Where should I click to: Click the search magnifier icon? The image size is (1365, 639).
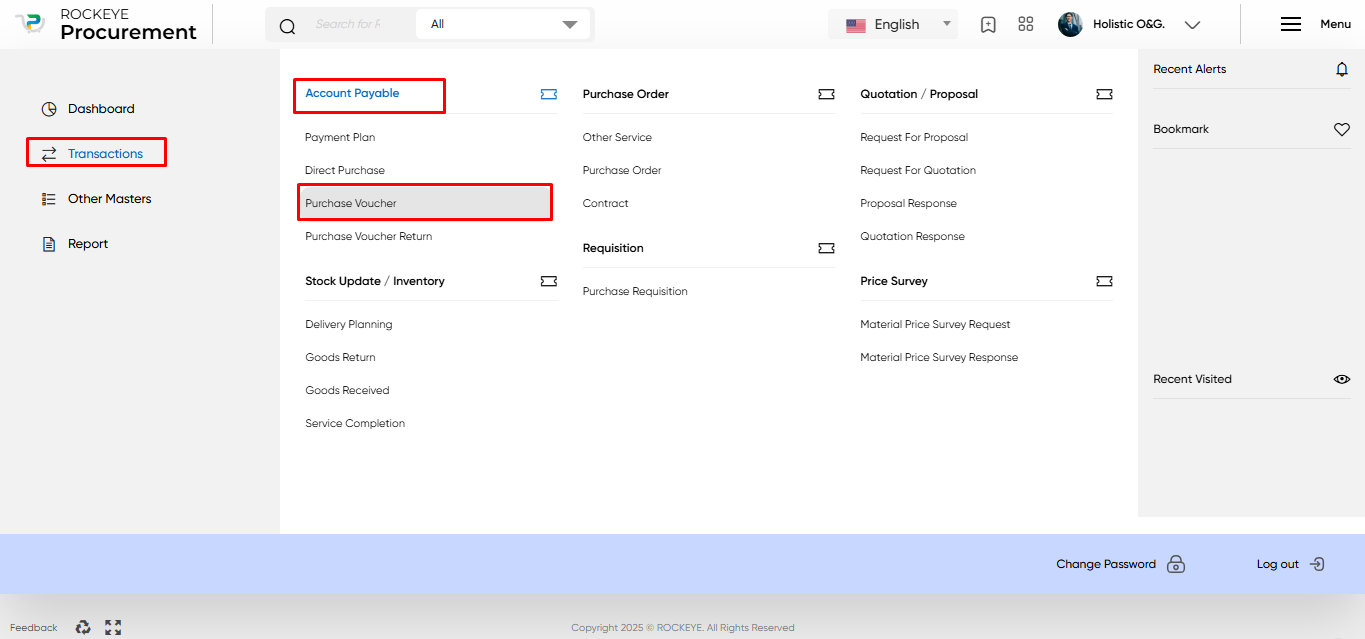click(287, 26)
